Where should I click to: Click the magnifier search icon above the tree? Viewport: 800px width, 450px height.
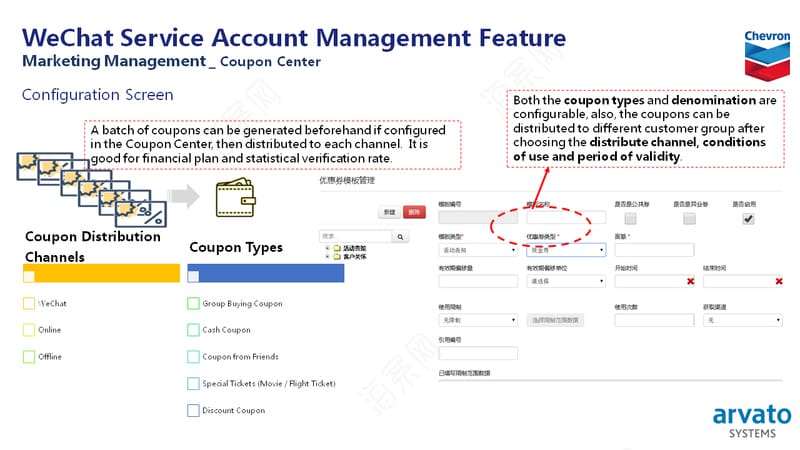coord(401,237)
